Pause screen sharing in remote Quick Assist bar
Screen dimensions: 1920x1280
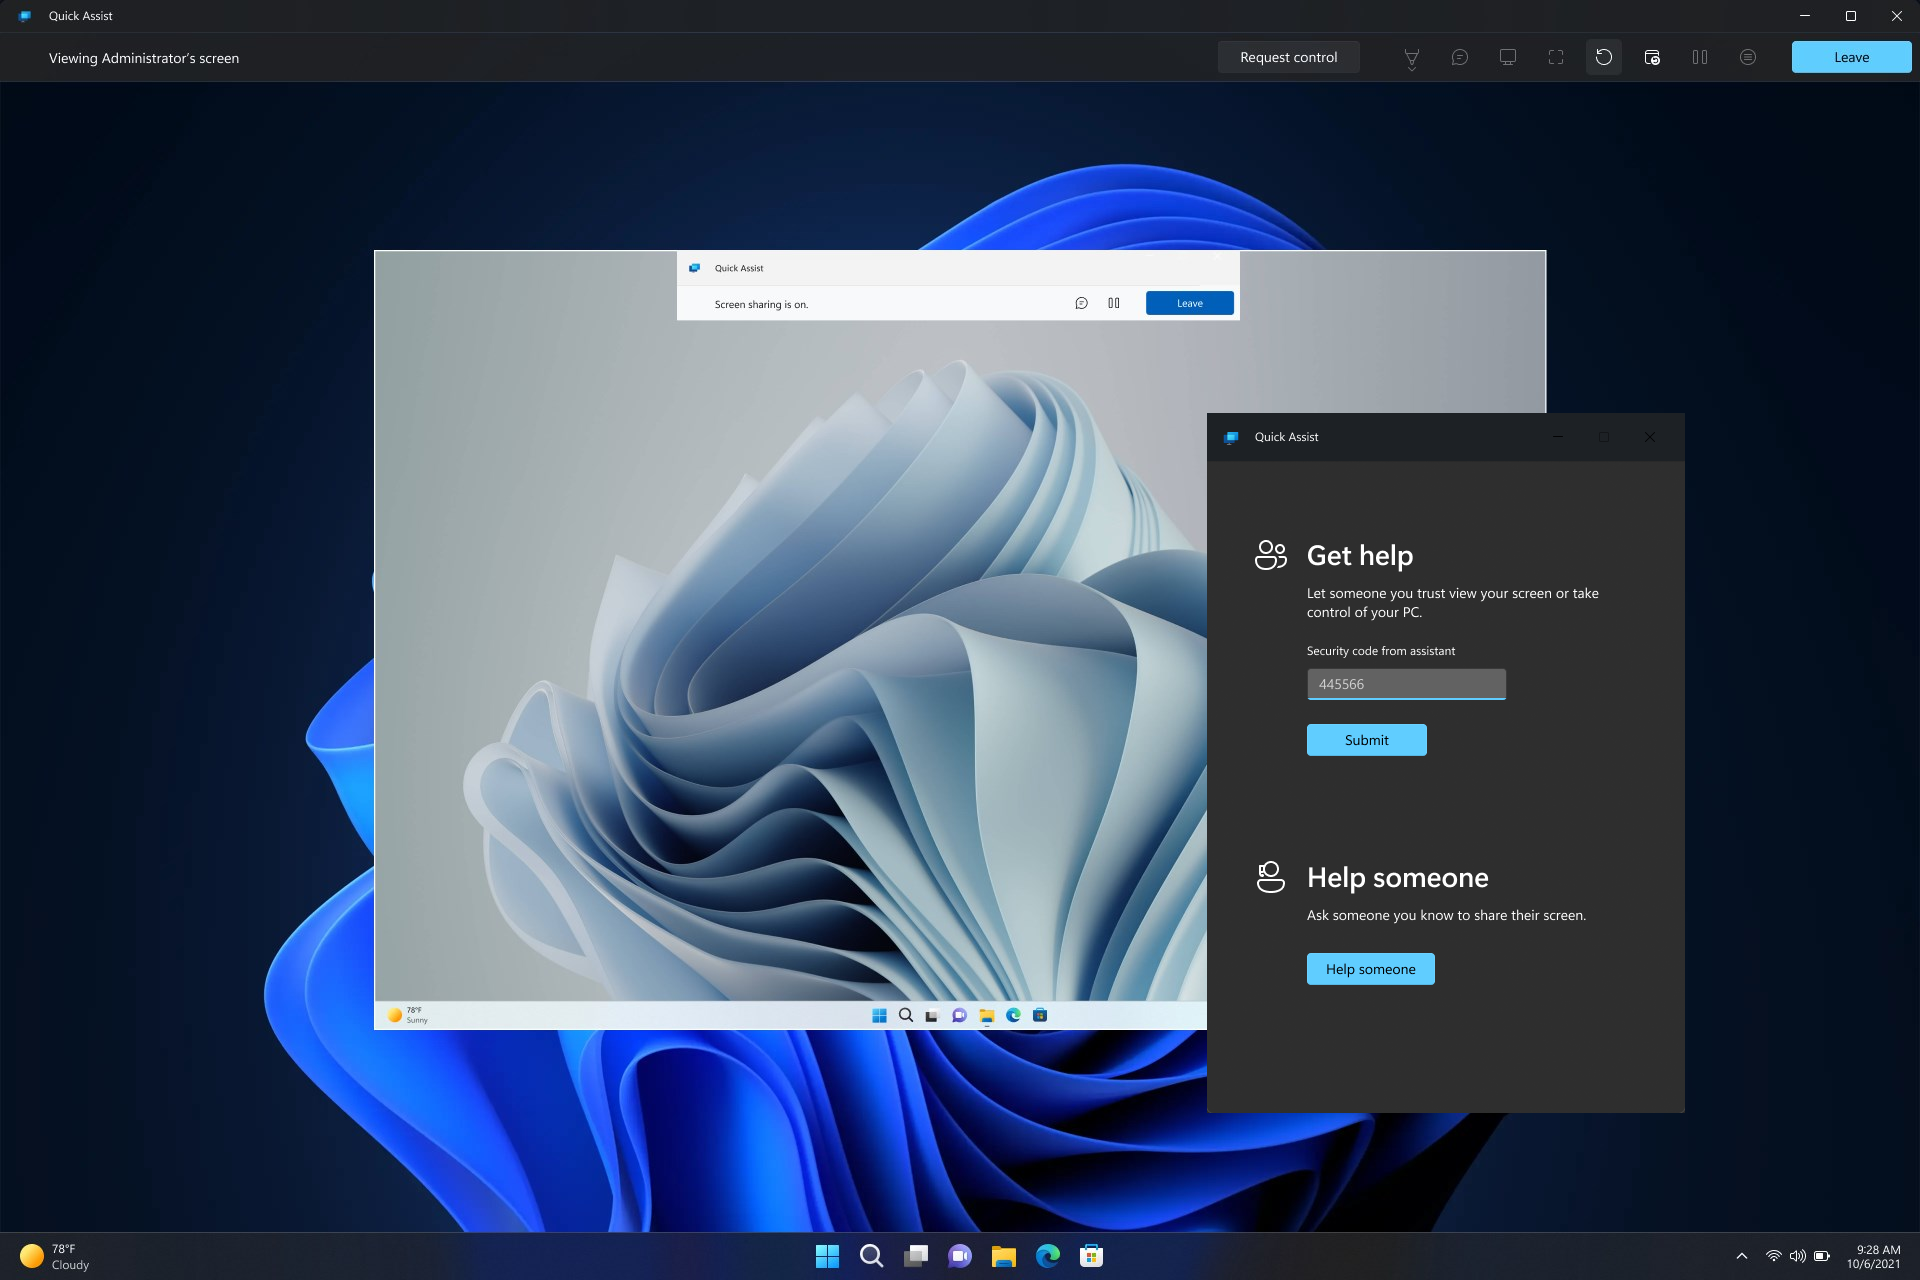pos(1113,303)
